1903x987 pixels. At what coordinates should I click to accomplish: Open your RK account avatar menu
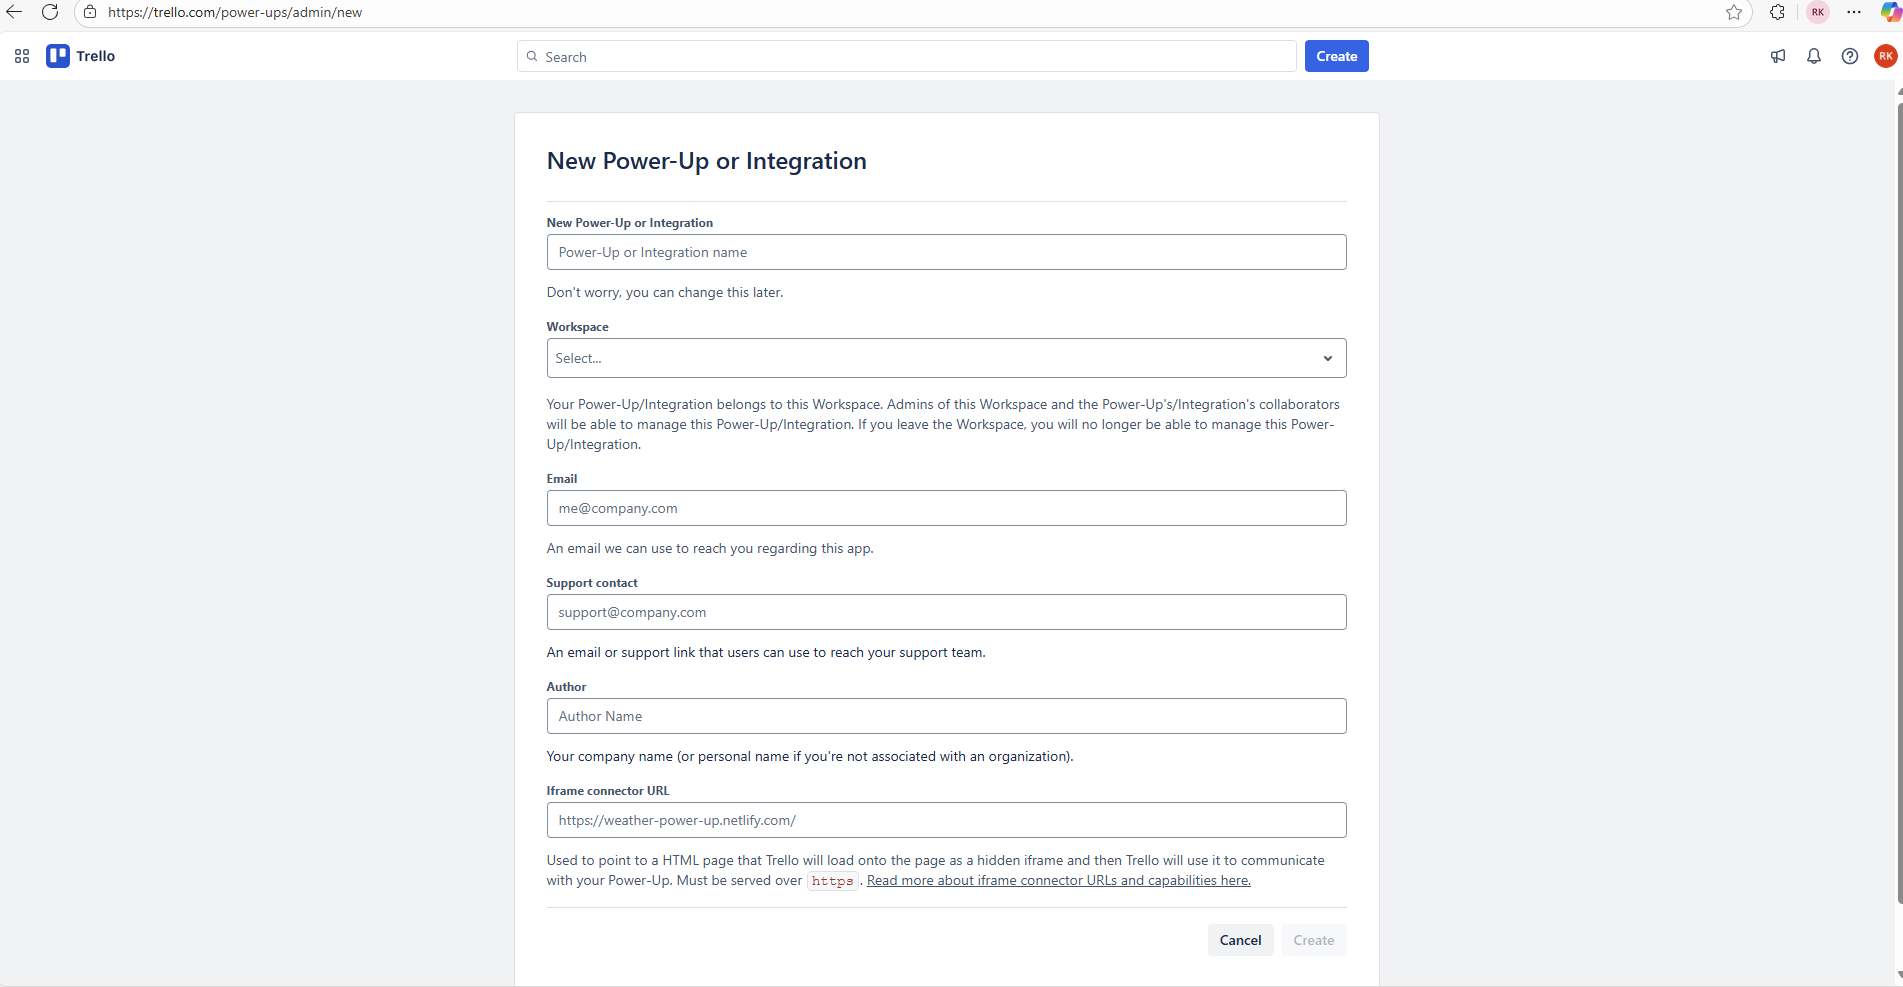[1886, 56]
